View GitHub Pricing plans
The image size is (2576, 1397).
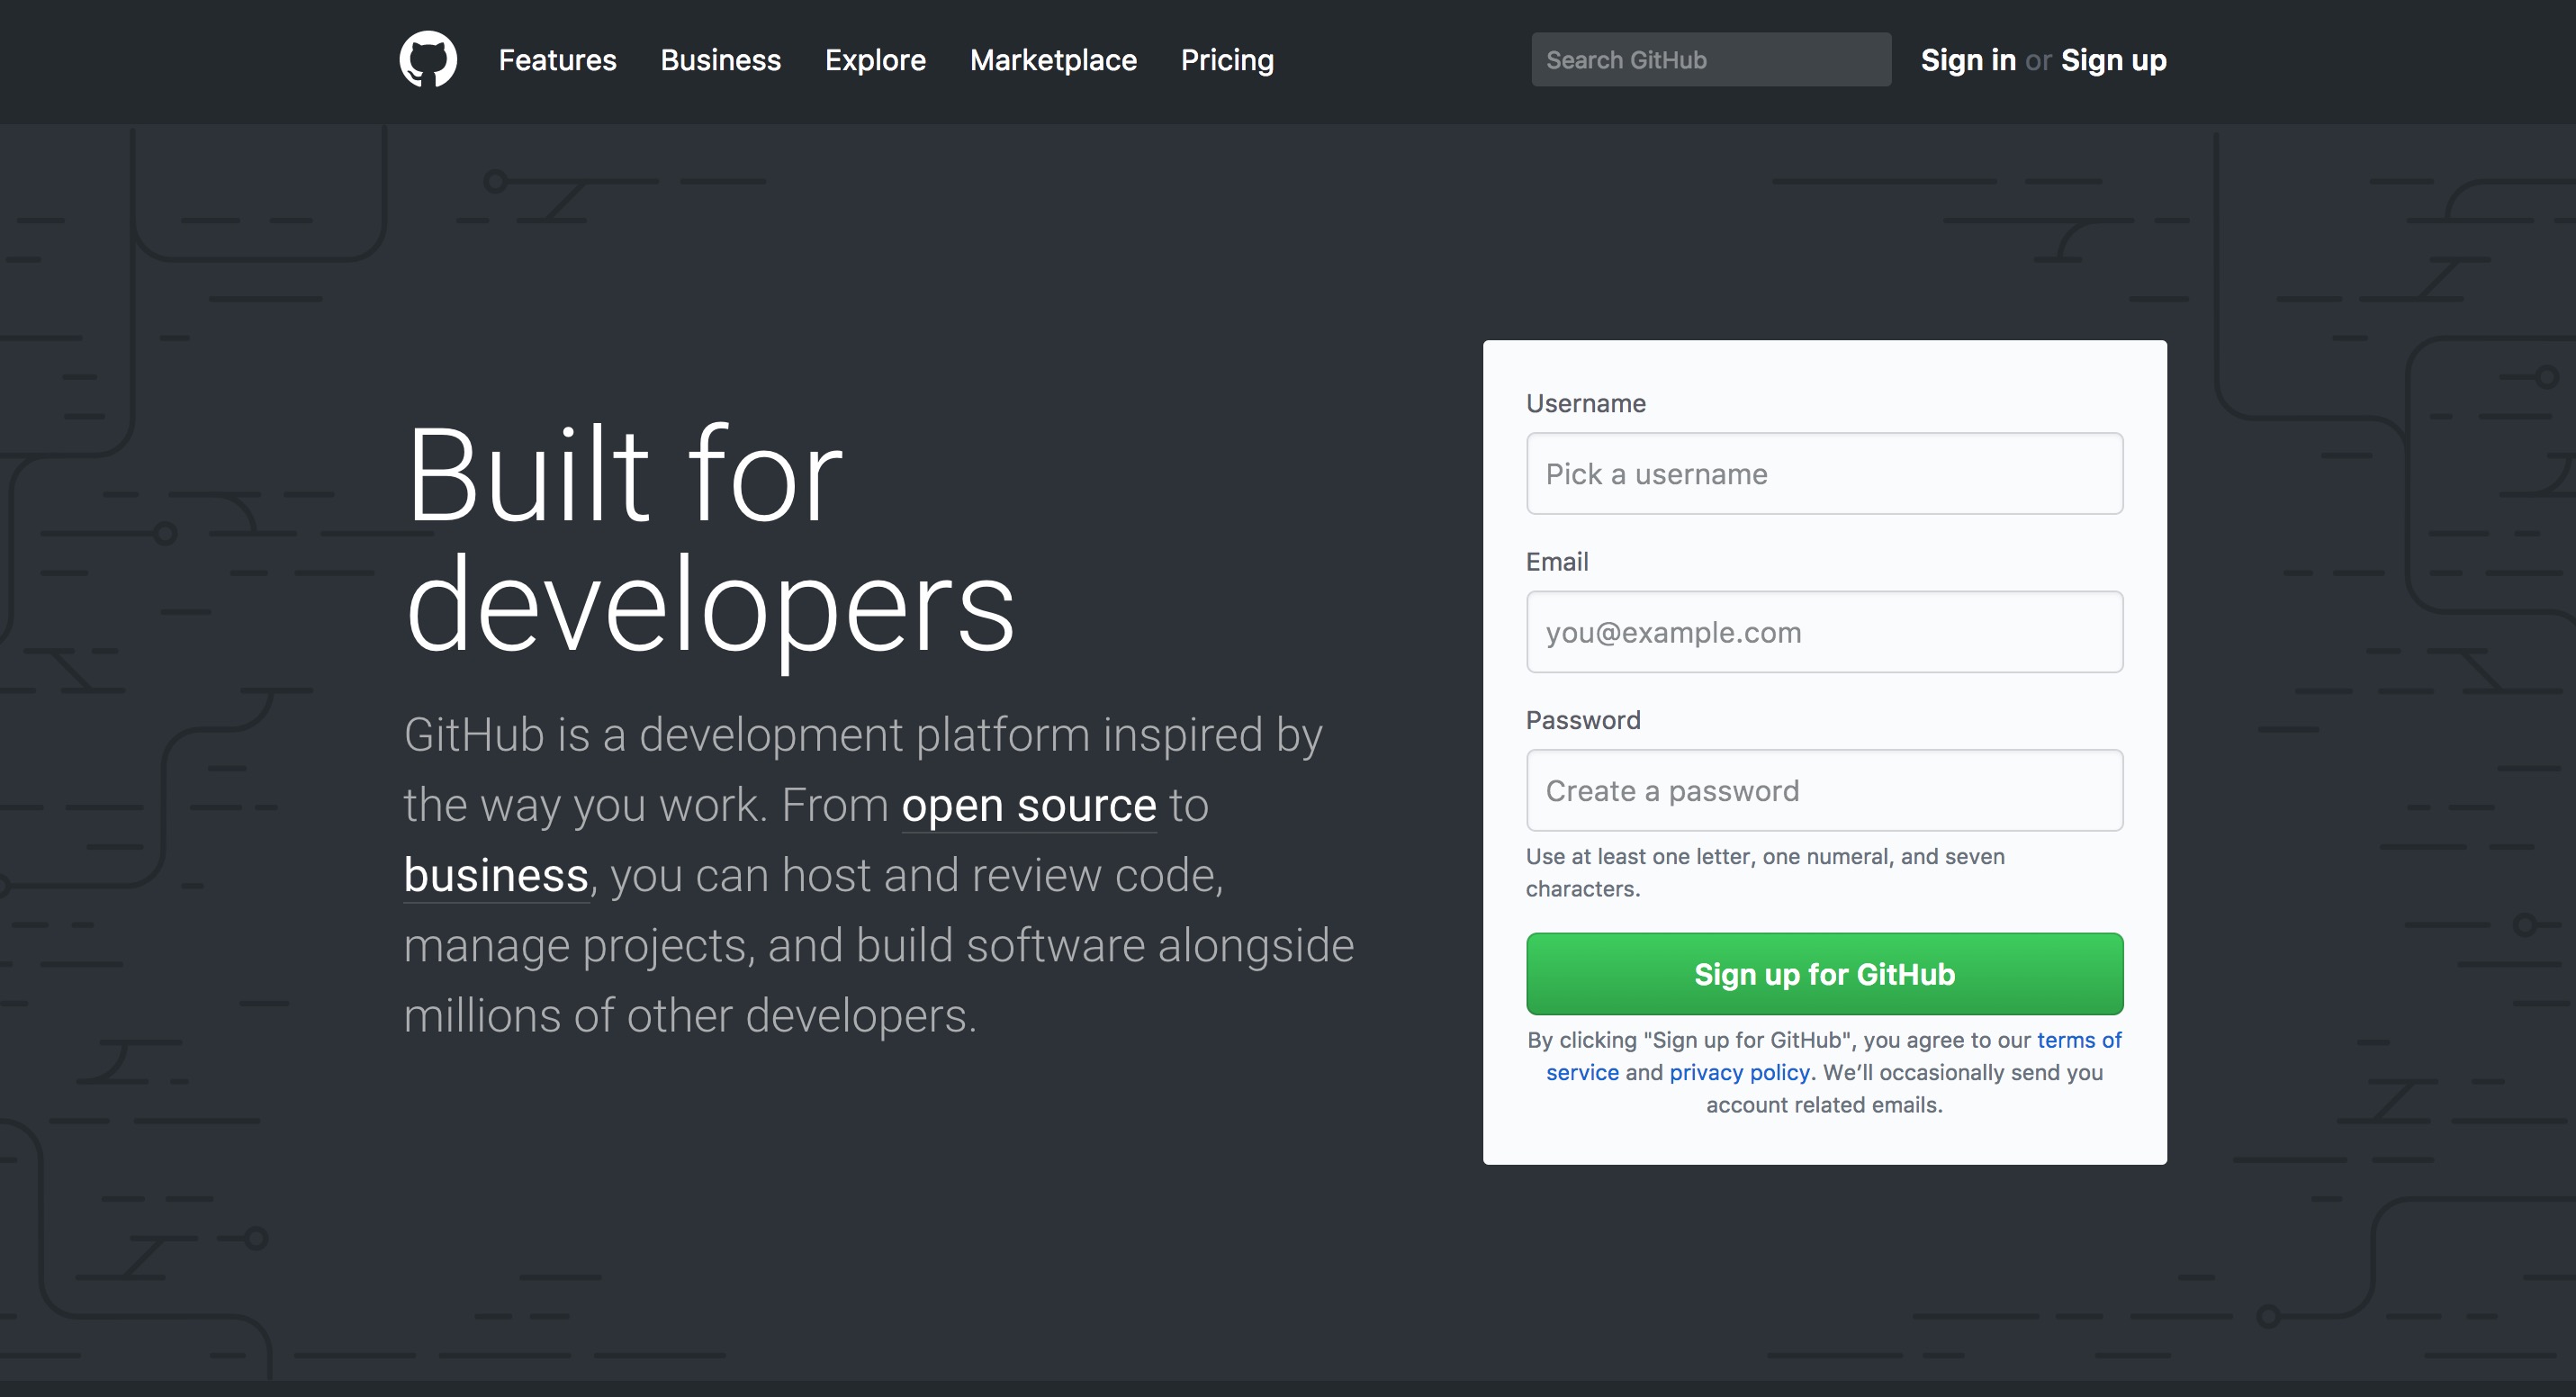[x=1227, y=60]
